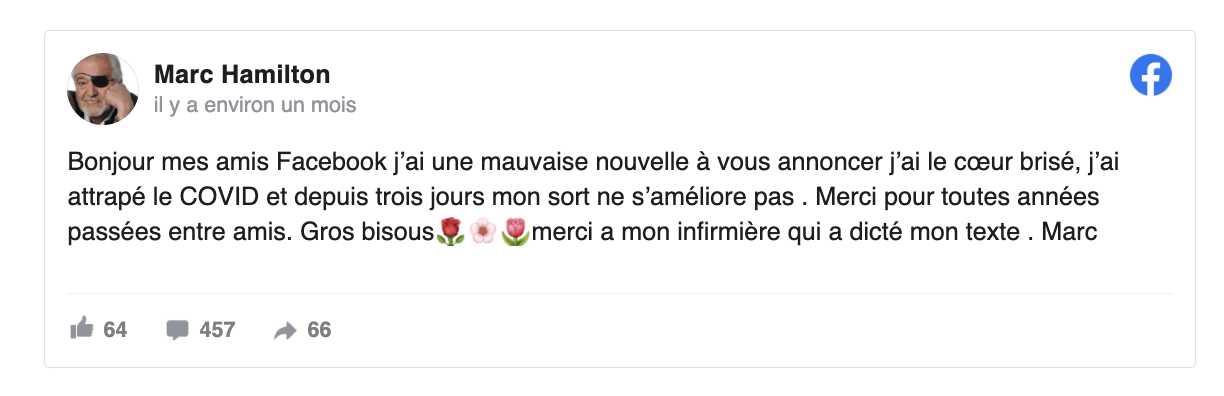Click the thumbs-up like icon
Image resolution: width=1224 pixels, height=396 pixels.
(x=81, y=329)
